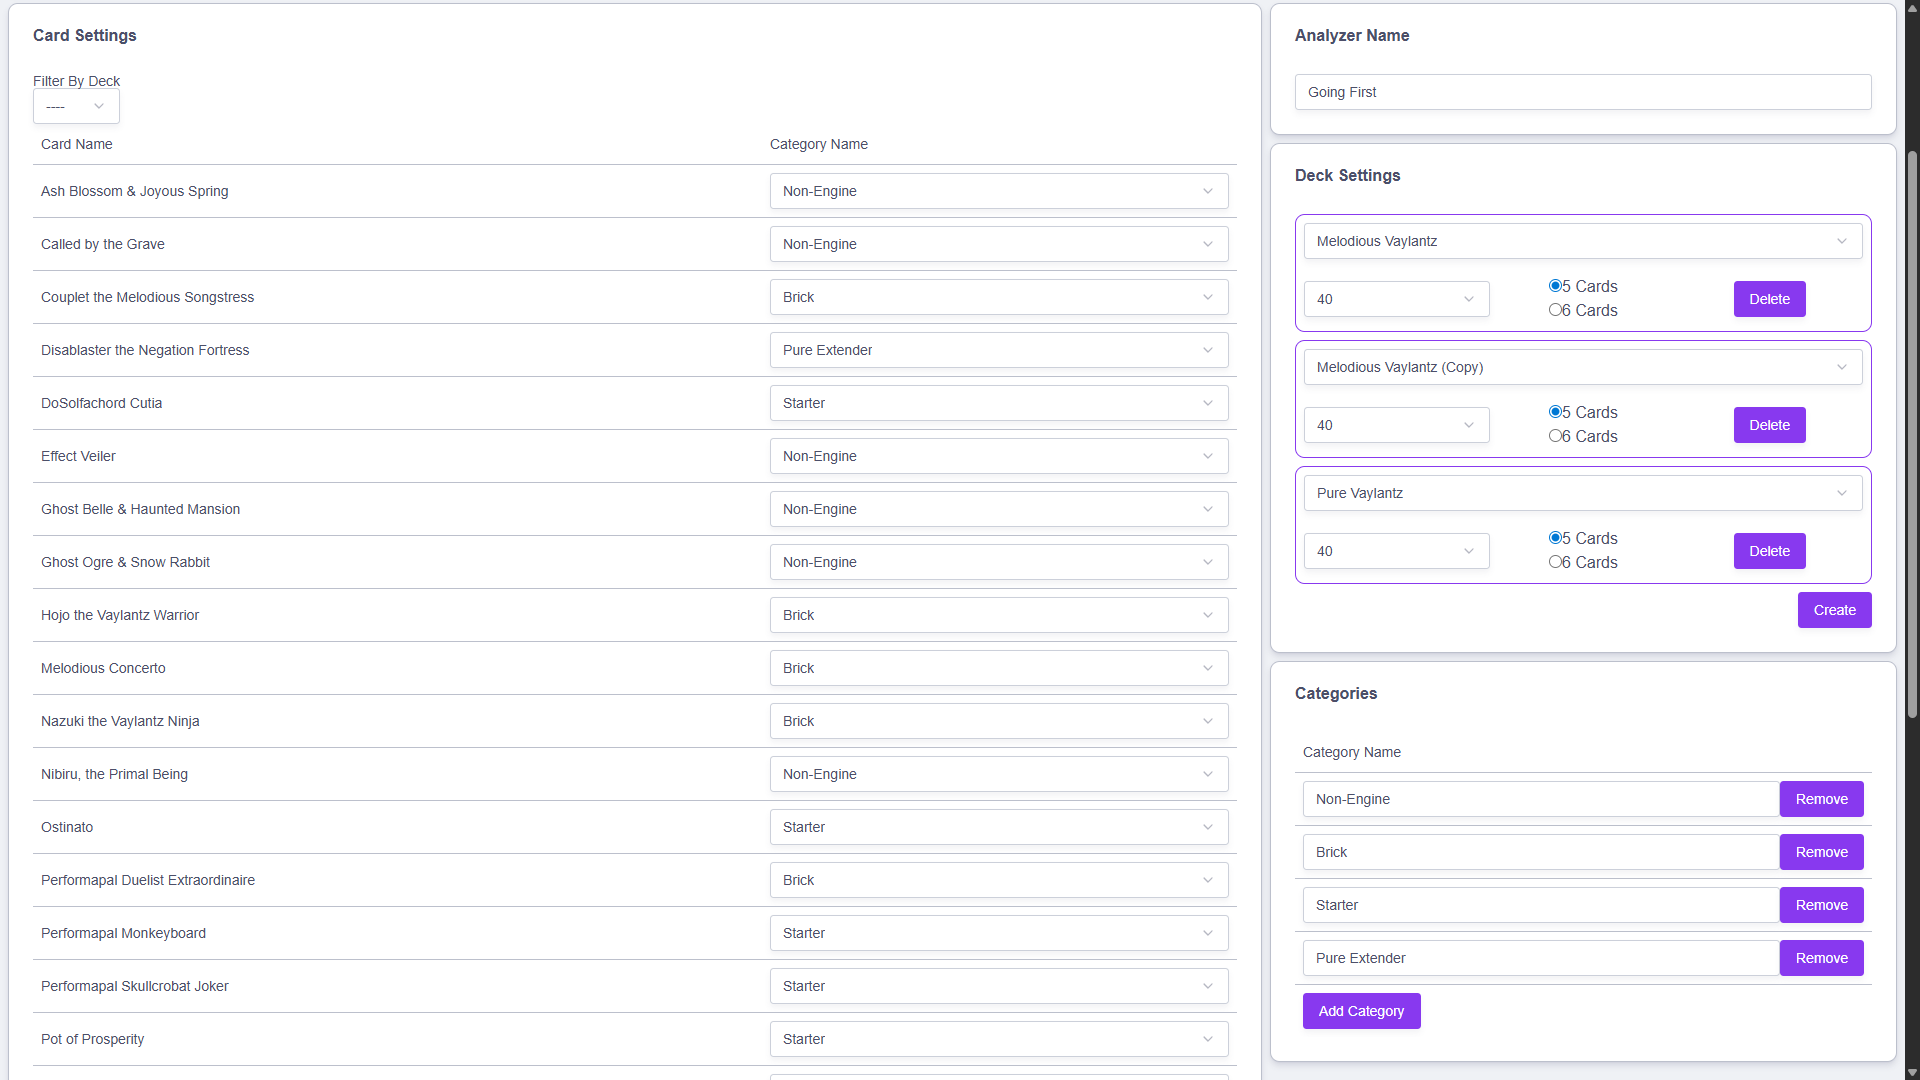Click the scrollbar down arrow
Screen dimensions: 1920x1080
point(1912,1072)
